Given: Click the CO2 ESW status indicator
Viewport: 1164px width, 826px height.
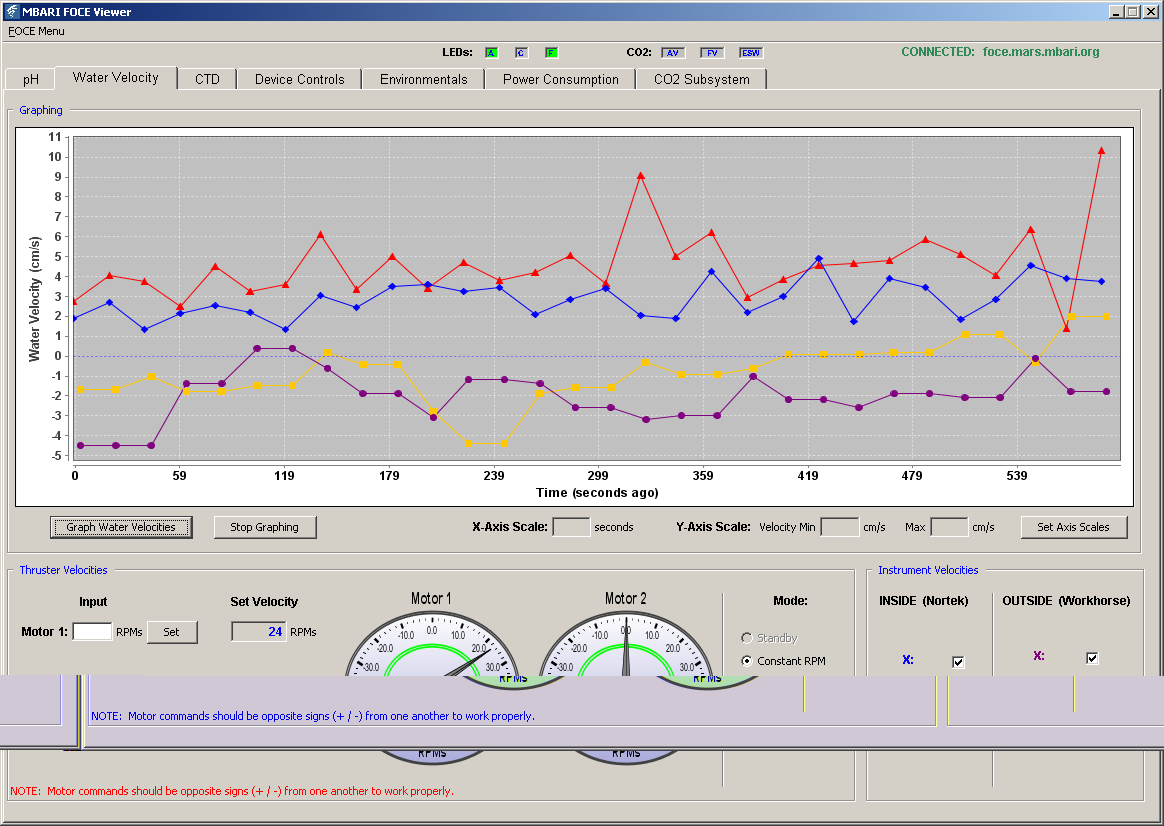Looking at the screenshot, I should pyautogui.click(x=751, y=53).
